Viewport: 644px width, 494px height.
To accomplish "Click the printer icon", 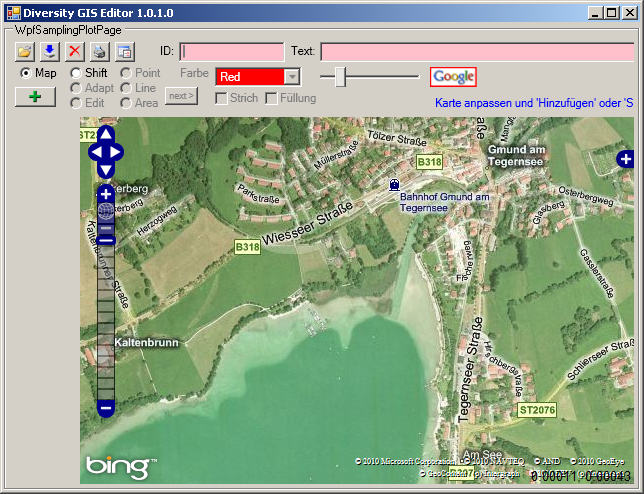I will tap(99, 51).
